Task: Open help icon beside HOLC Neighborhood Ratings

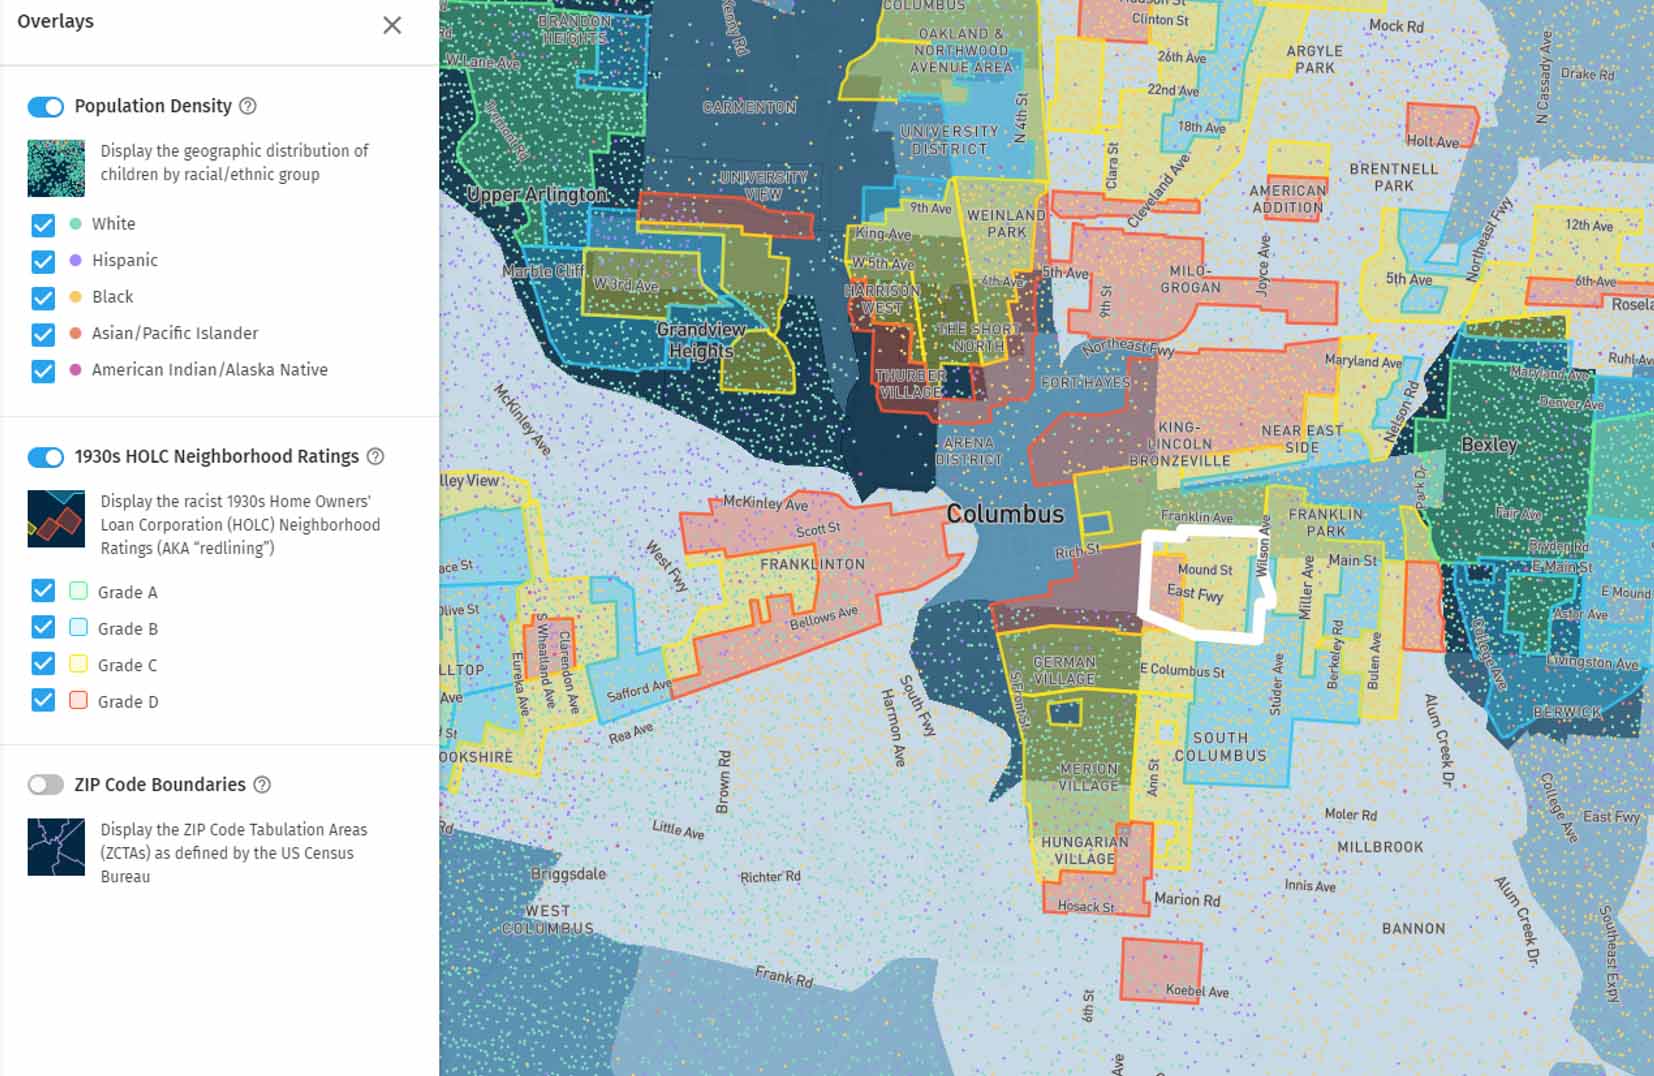Action: coord(375,456)
